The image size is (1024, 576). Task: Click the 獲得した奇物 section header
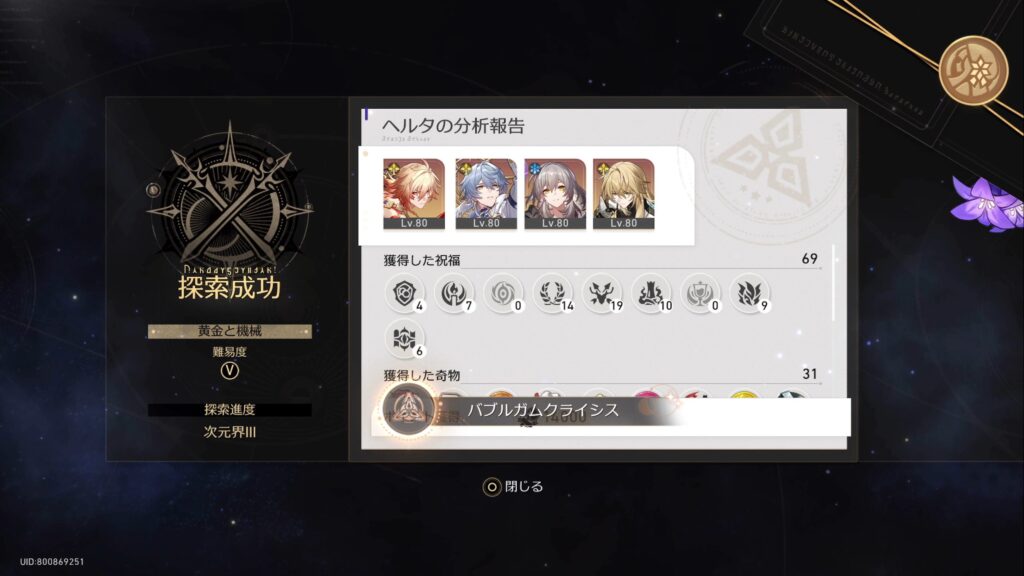point(422,376)
